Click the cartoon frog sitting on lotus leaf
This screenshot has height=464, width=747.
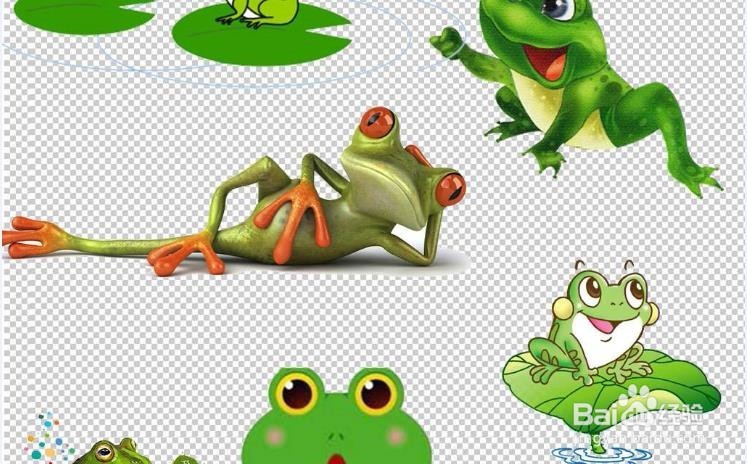pos(611,362)
